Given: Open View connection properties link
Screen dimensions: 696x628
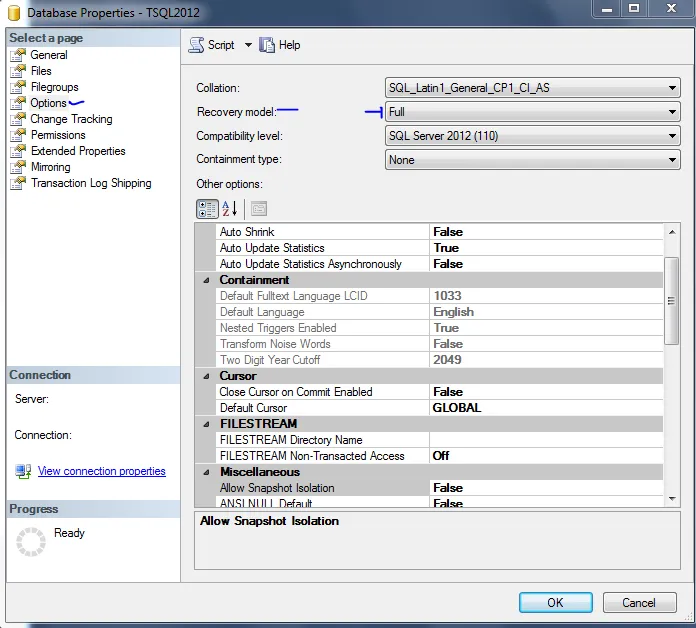Looking at the screenshot, I should click(102, 471).
